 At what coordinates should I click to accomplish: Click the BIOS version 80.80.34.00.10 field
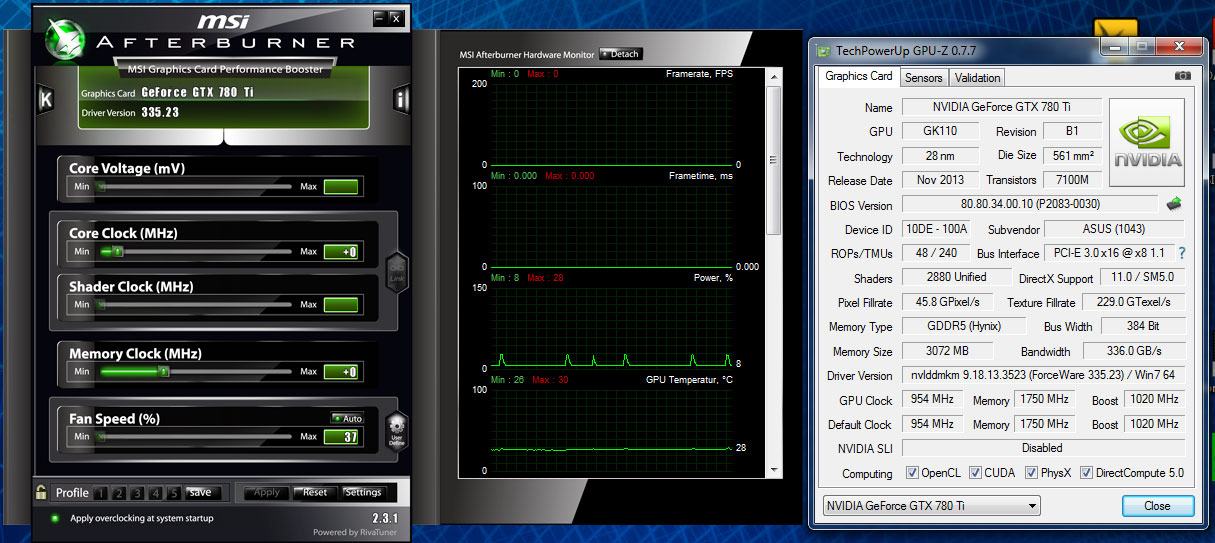pos(1031,204)
